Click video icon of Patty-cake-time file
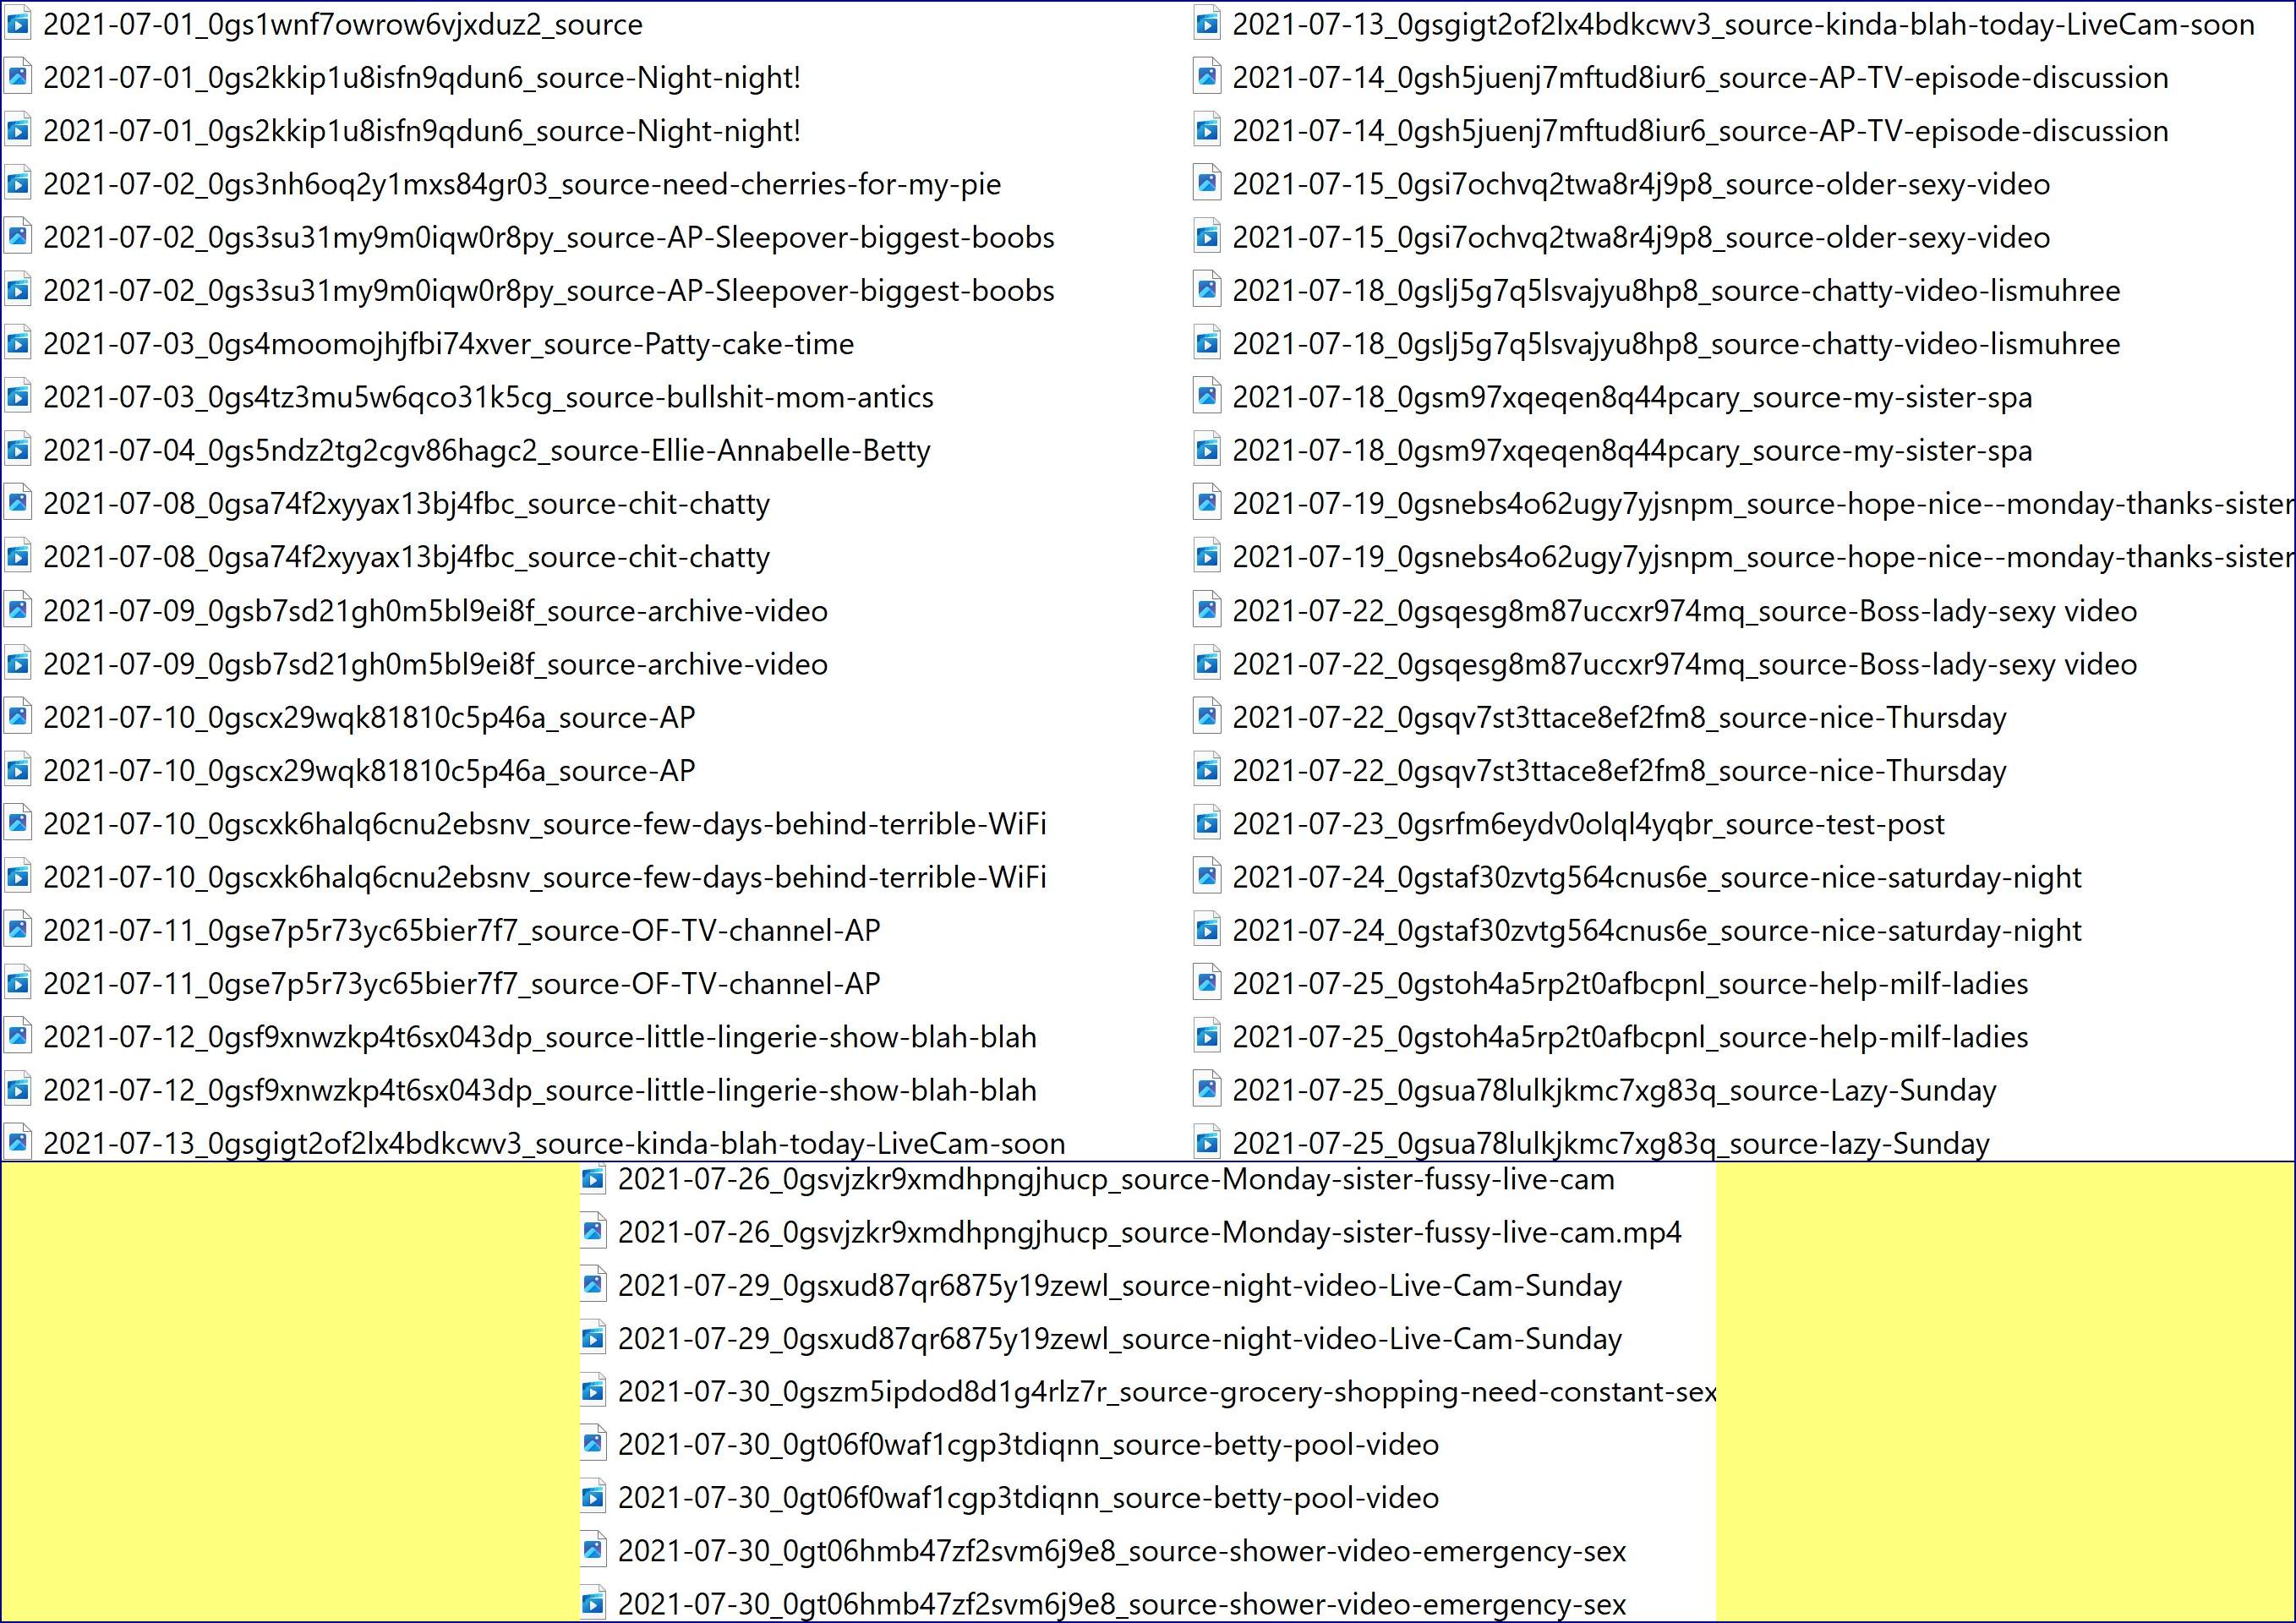Screen dimensions: 2296x1623 point(18,344)
